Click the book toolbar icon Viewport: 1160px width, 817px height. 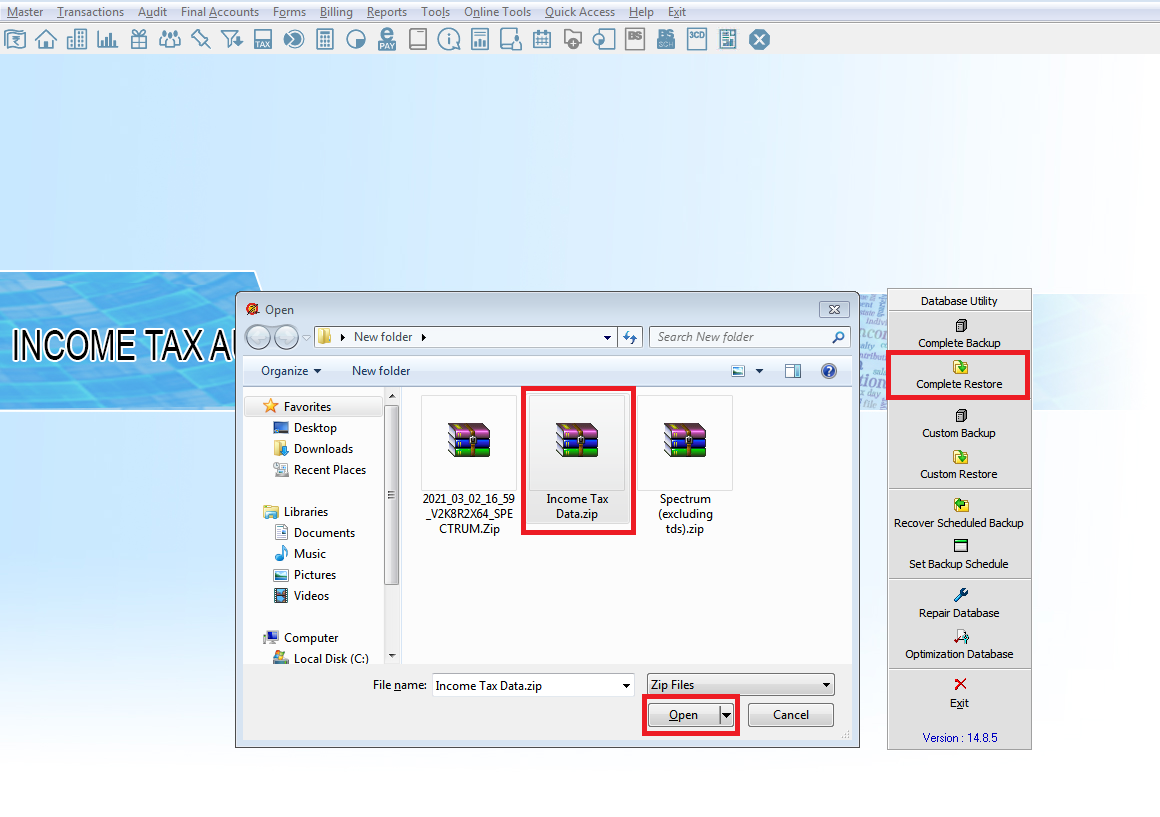(x=418, y=39)
